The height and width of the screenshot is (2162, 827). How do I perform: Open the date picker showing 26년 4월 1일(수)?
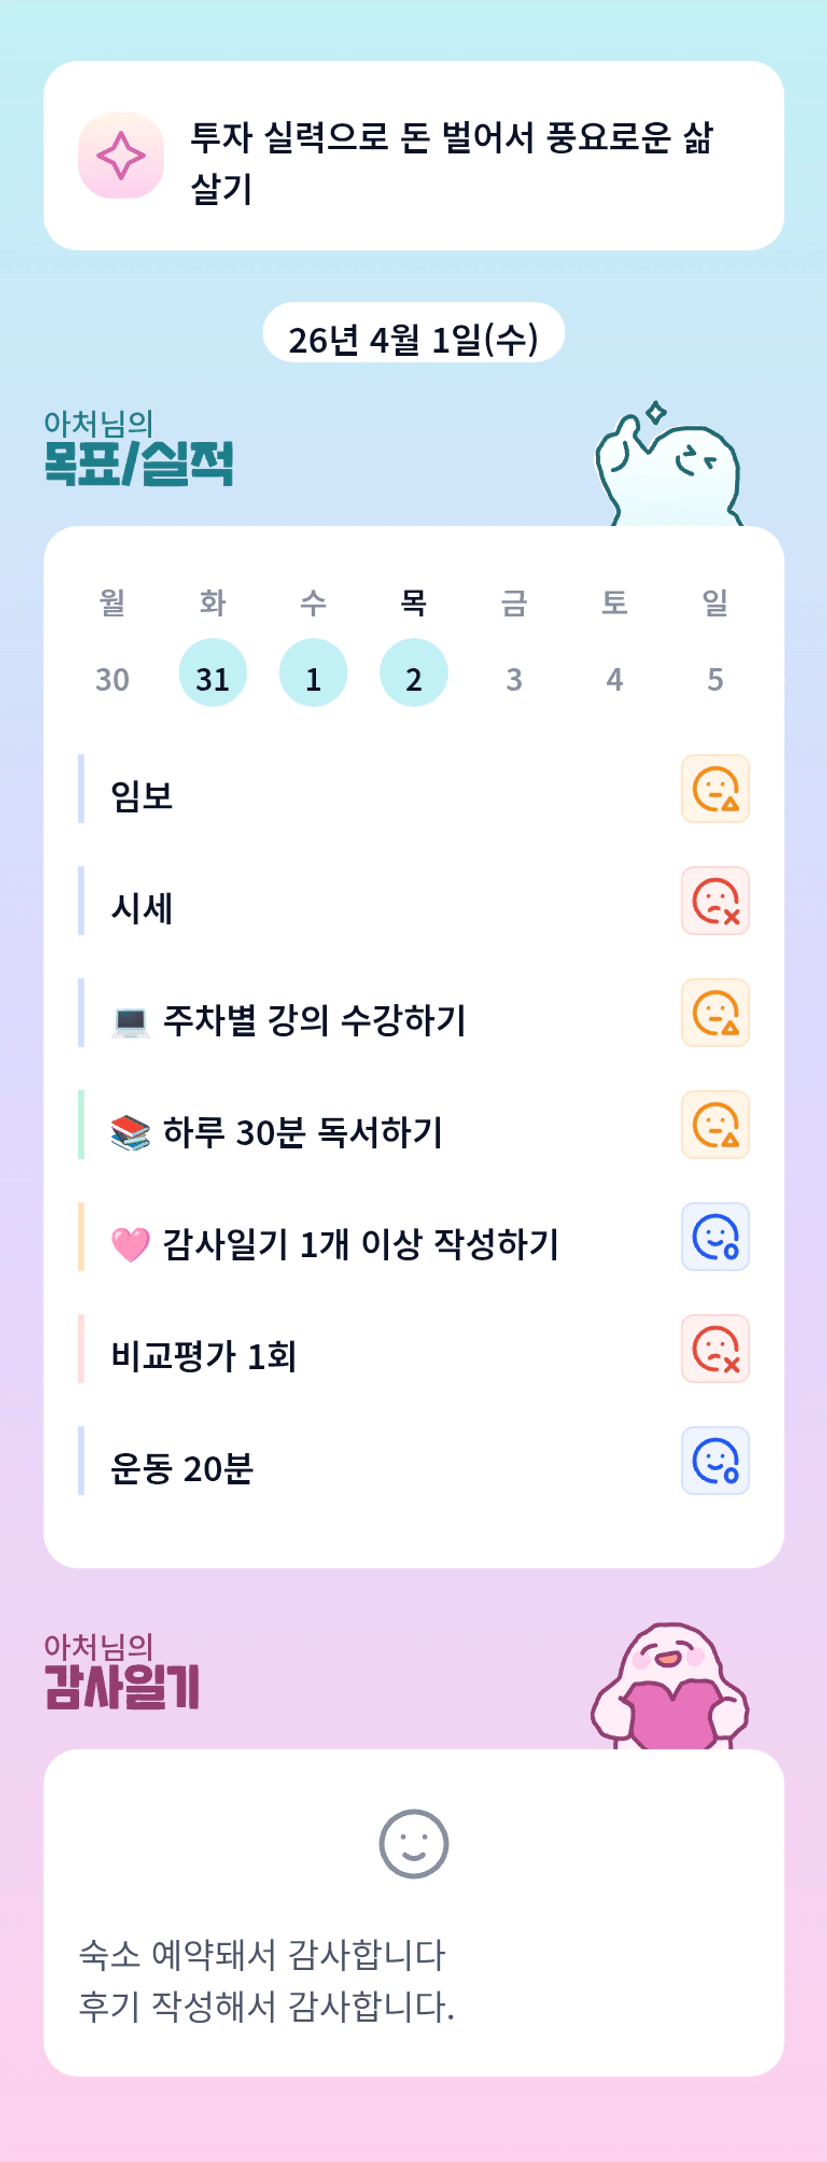[413, 339]
